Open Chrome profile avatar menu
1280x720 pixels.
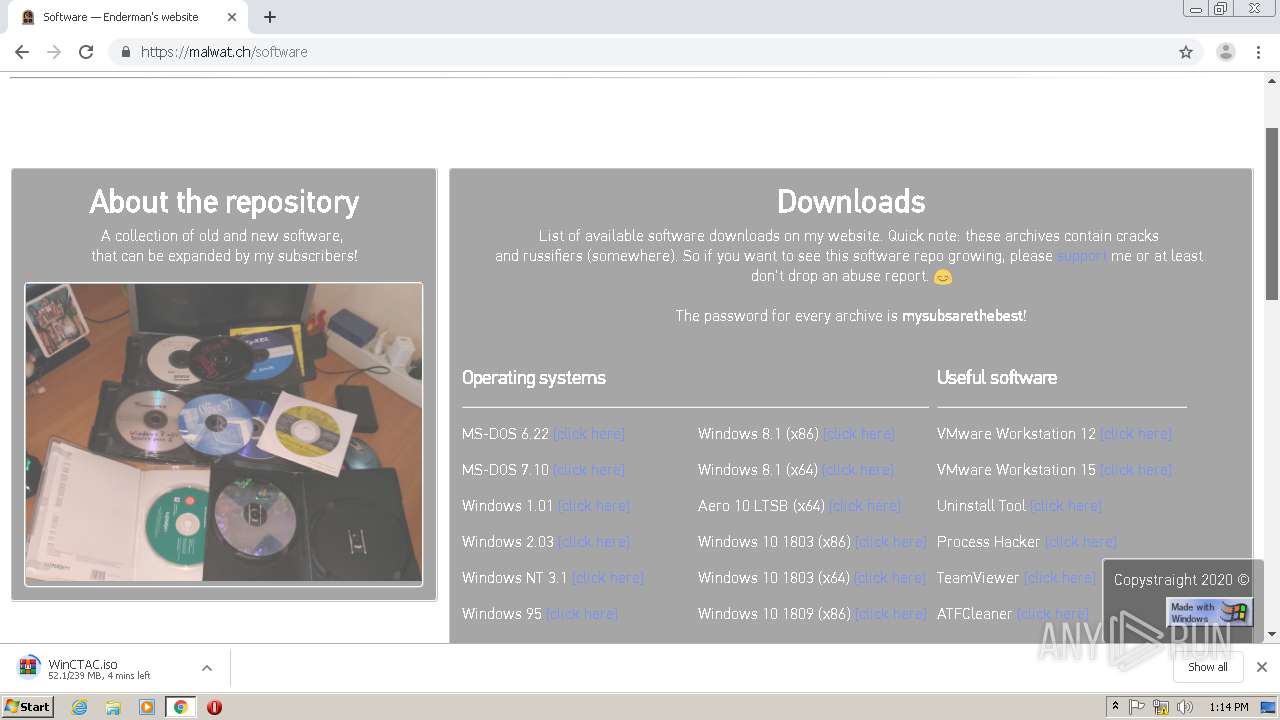pos(1225,52)
